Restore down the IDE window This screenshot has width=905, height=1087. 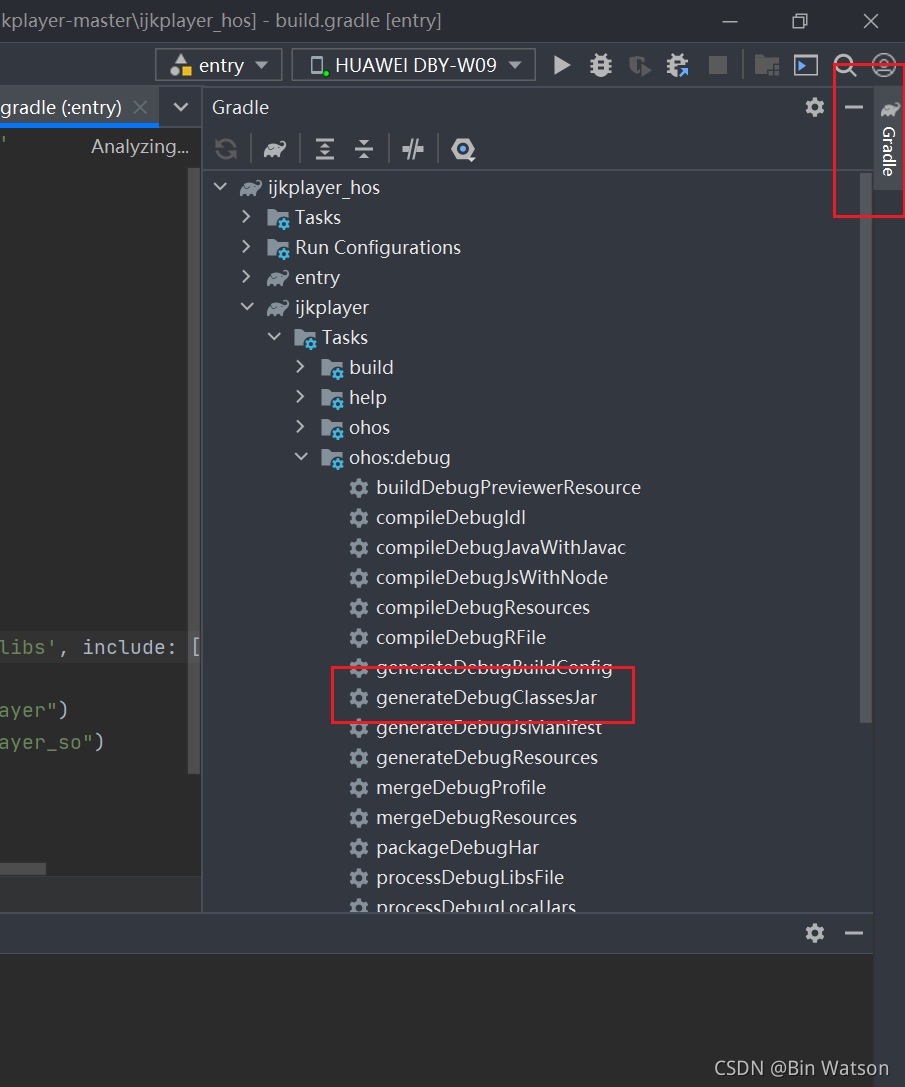pos(800,21)
